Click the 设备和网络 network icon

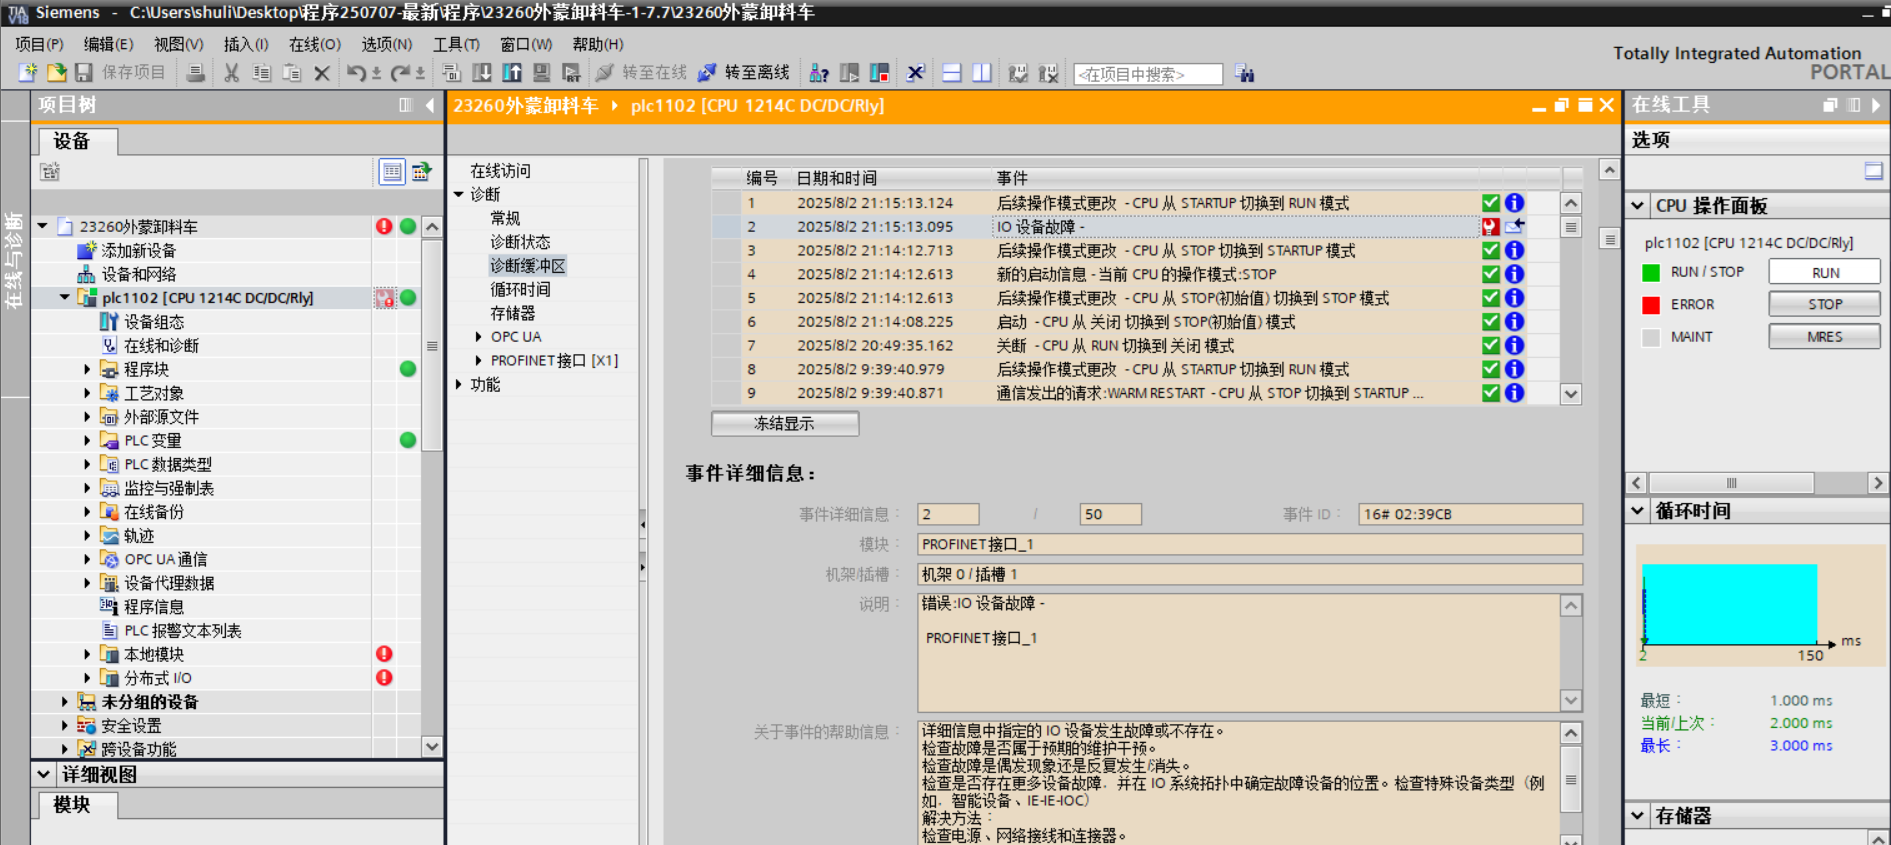(87, 274)
